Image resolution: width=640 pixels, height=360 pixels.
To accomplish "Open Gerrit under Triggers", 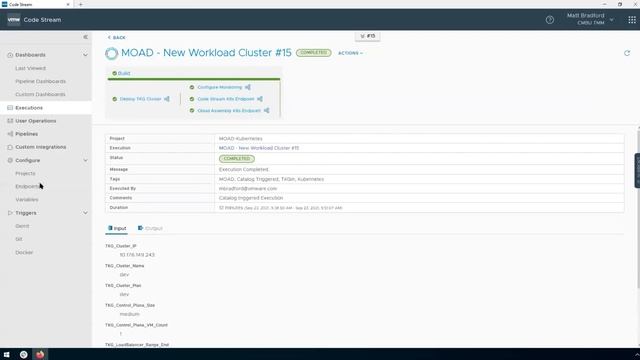I will 22,226.
